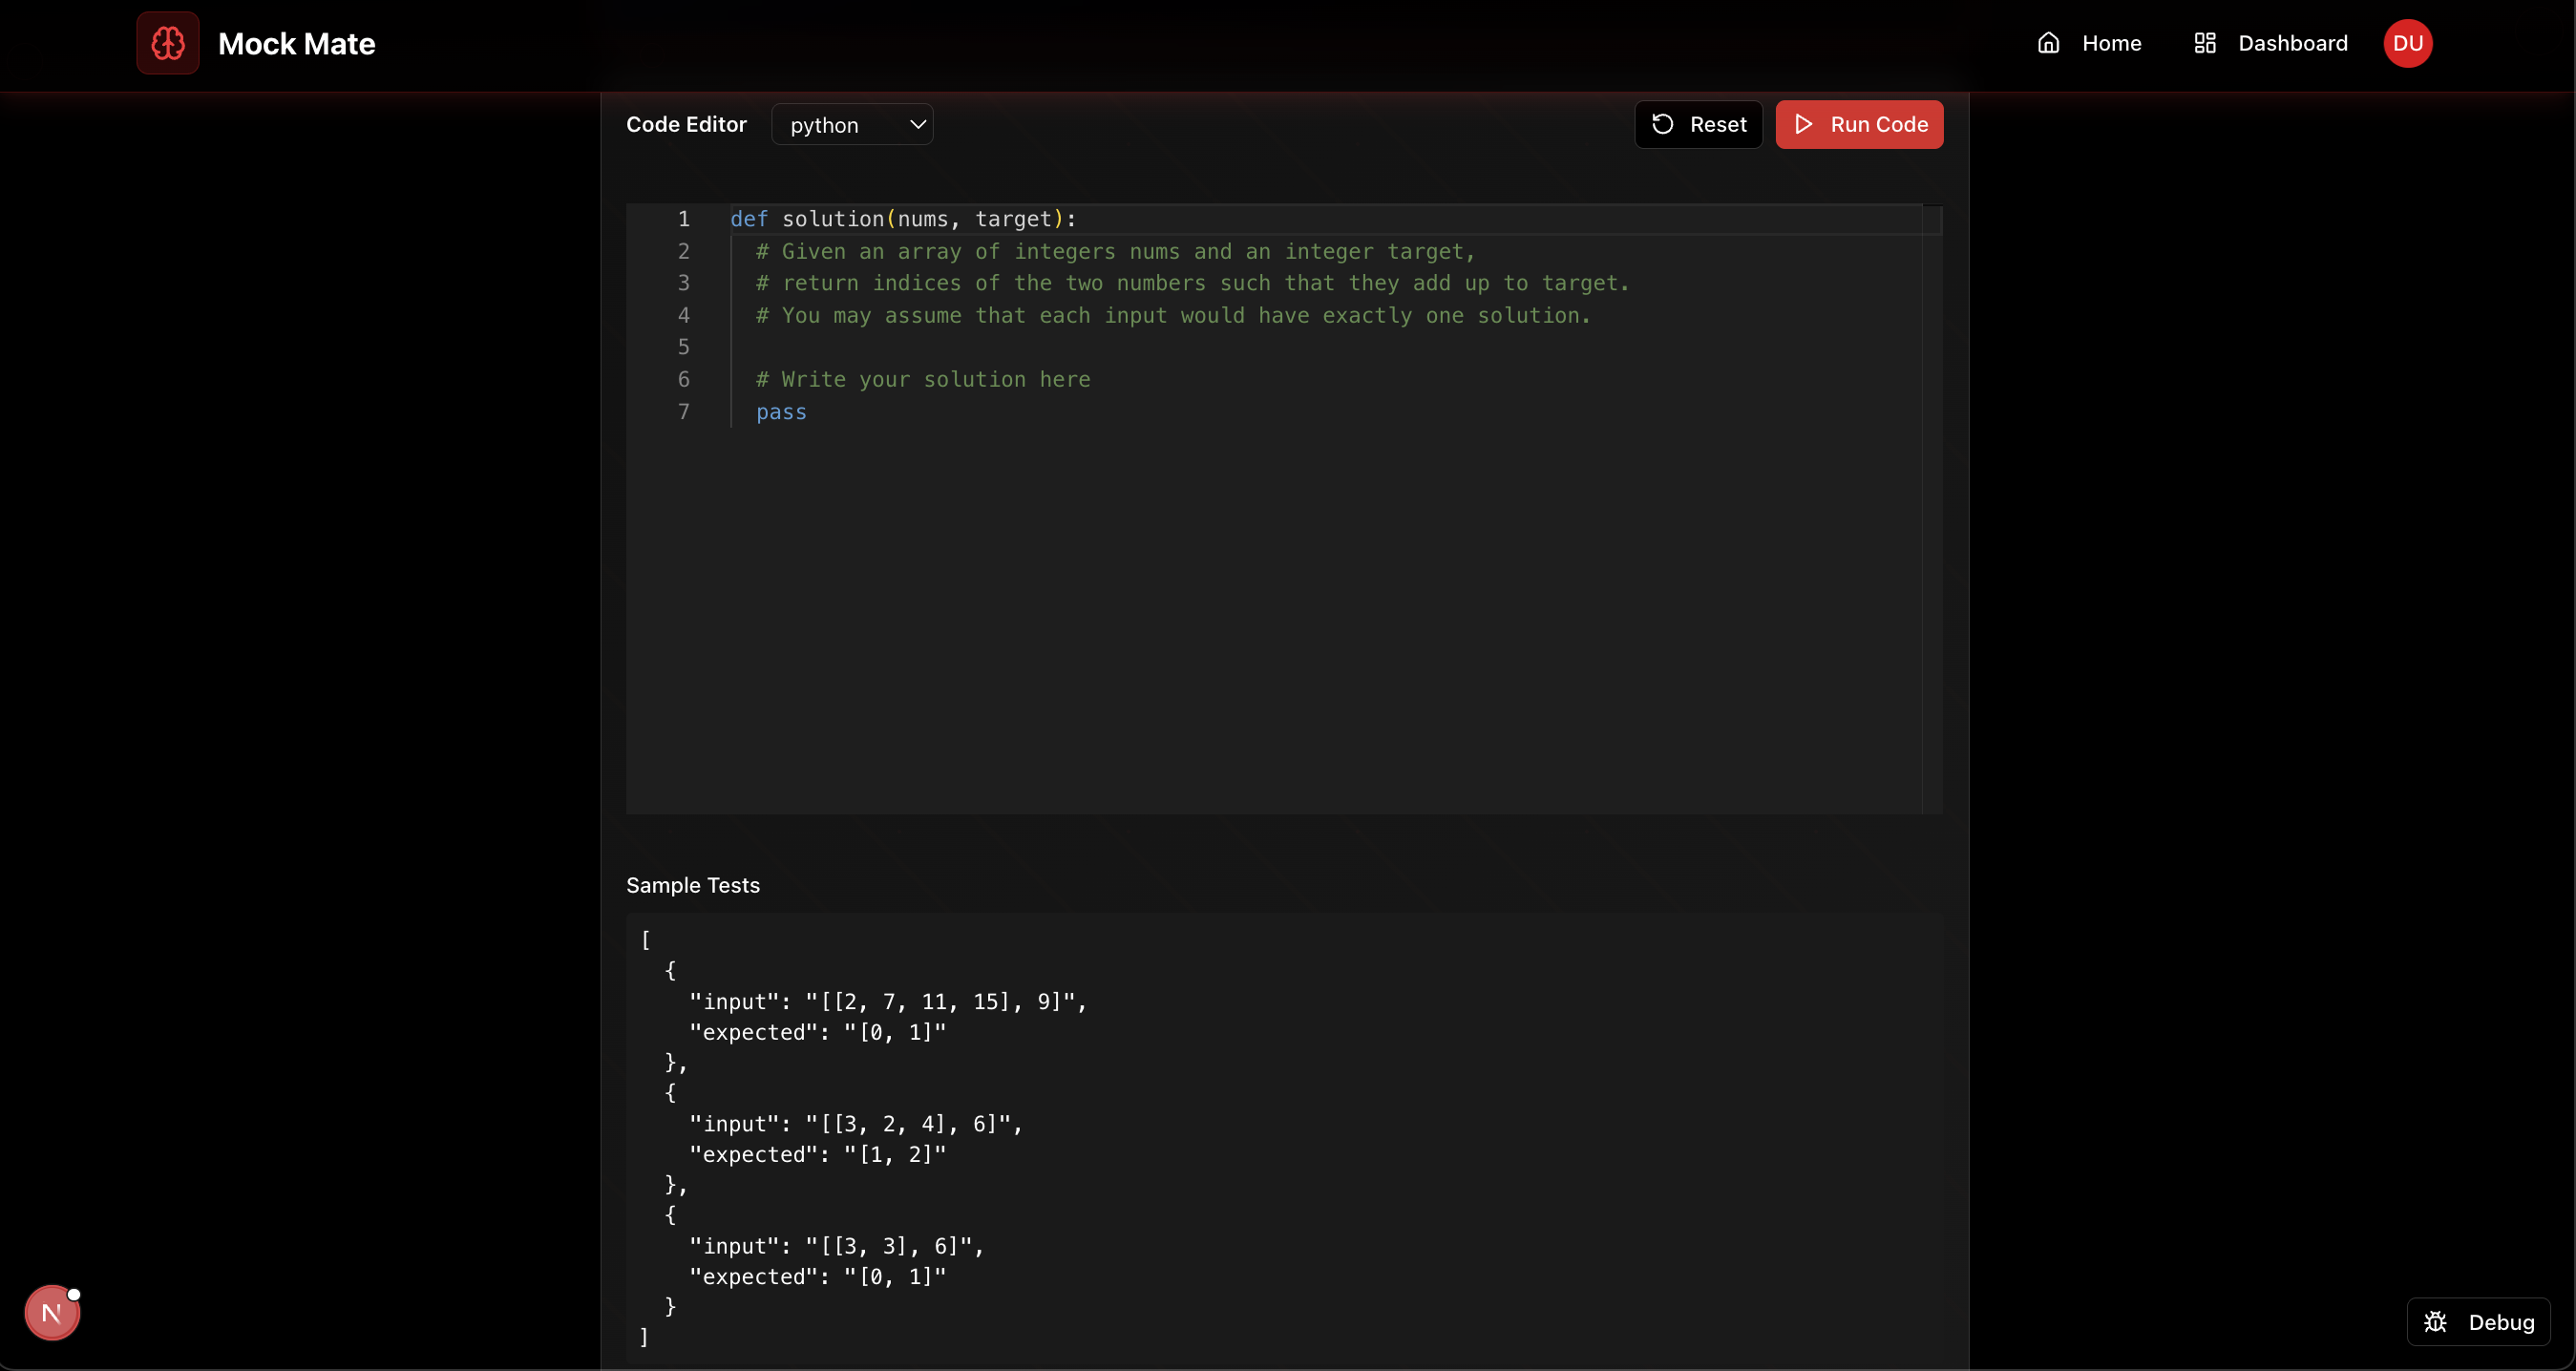This screenshot has width=2576, height=1371.
Task: Click the Mock Mate brain logo icon
Action: 167,43
